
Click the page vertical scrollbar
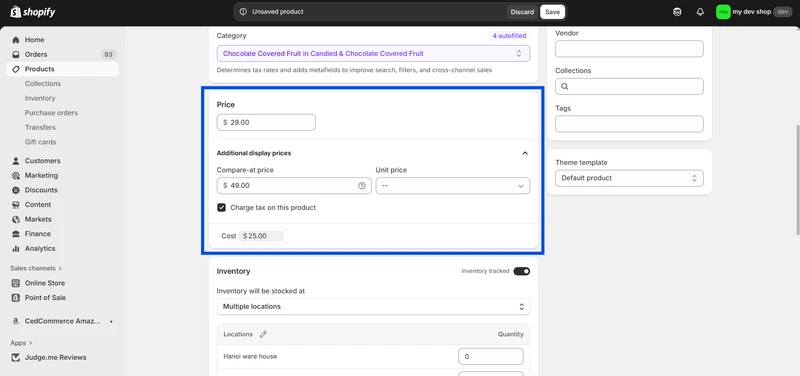coord(797,179)
